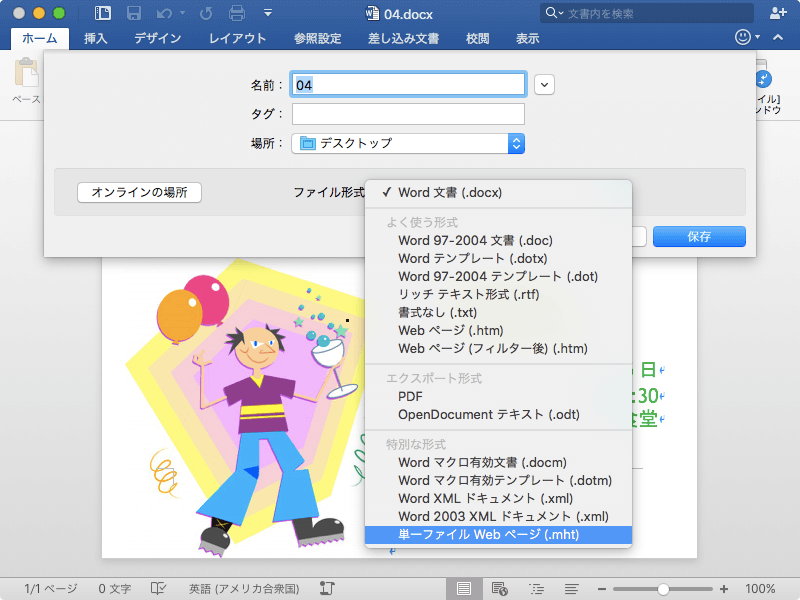Image resolution: width=800 pixels, height=600 pixels.
Task: Expand the save dialog with chevron button
Action: 544,85
